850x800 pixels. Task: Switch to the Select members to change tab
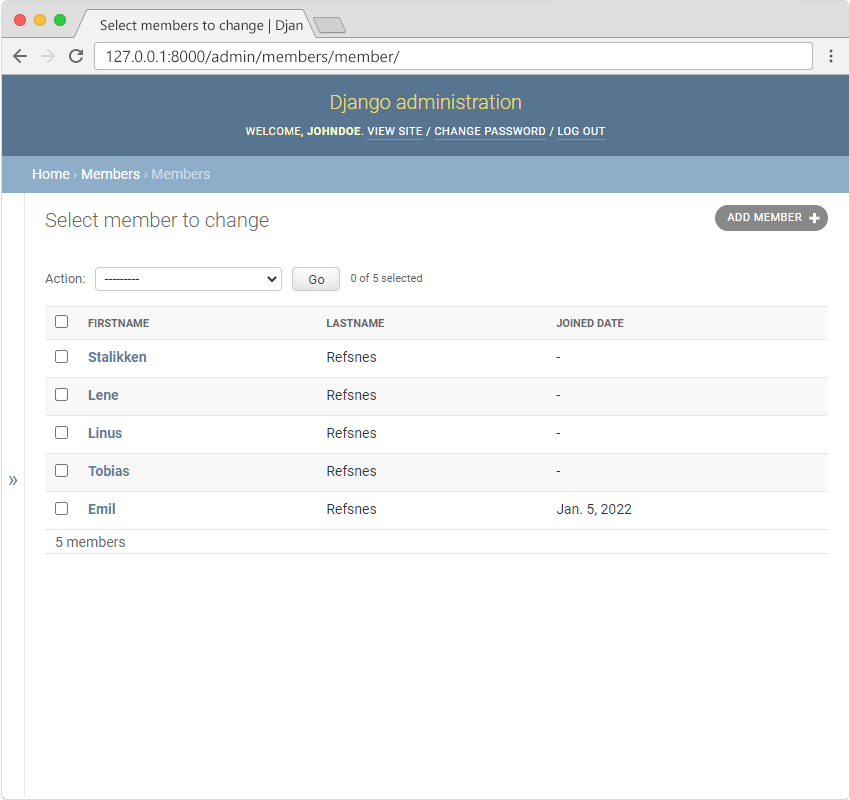pyautogui.click(x=196, y=25)
